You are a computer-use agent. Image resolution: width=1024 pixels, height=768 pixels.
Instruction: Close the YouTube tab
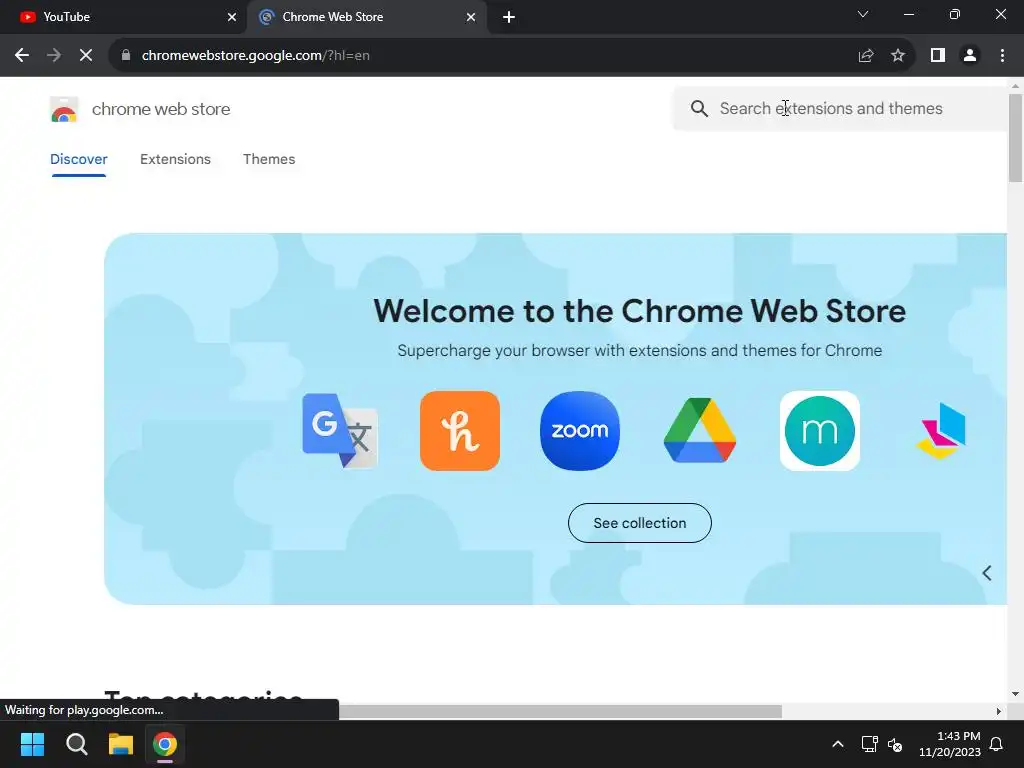click(232, 17)
